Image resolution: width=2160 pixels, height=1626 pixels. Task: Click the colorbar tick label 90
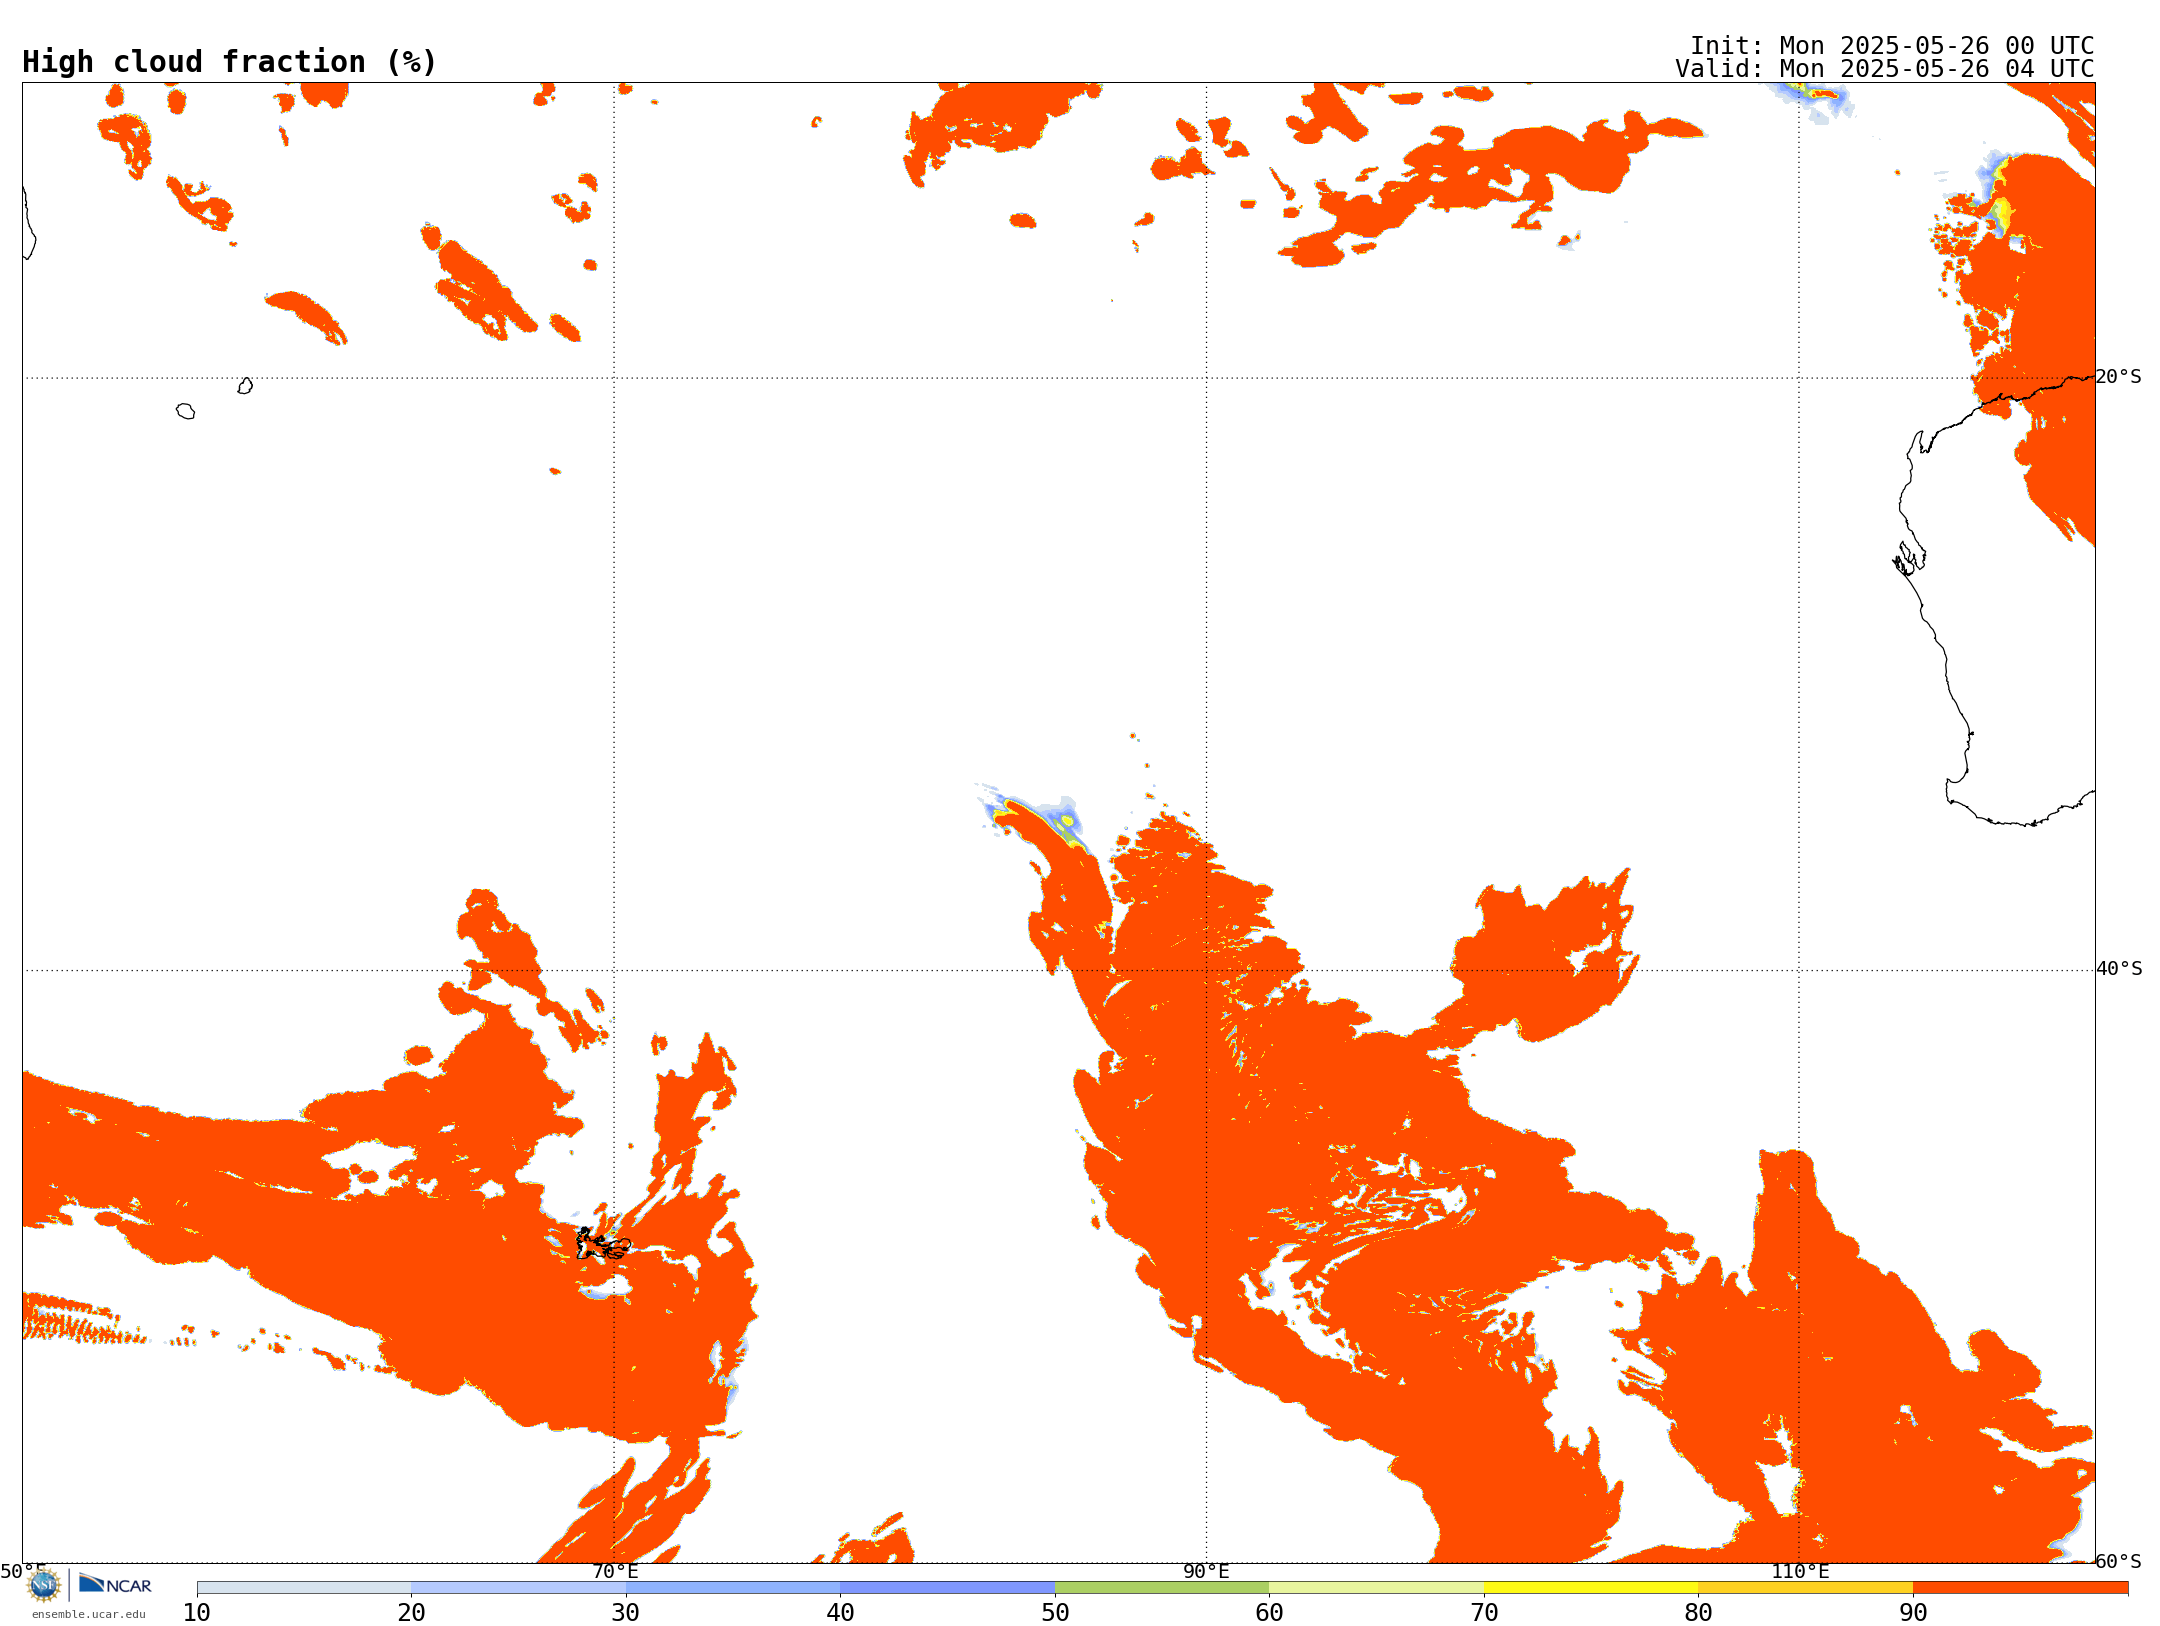pyautogui.click(x=1913, y=1613)
